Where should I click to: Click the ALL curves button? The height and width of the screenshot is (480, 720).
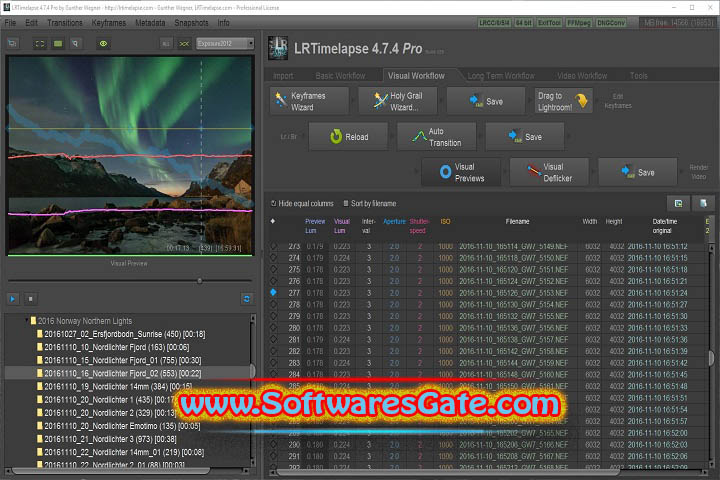click(x=166, y=44)
